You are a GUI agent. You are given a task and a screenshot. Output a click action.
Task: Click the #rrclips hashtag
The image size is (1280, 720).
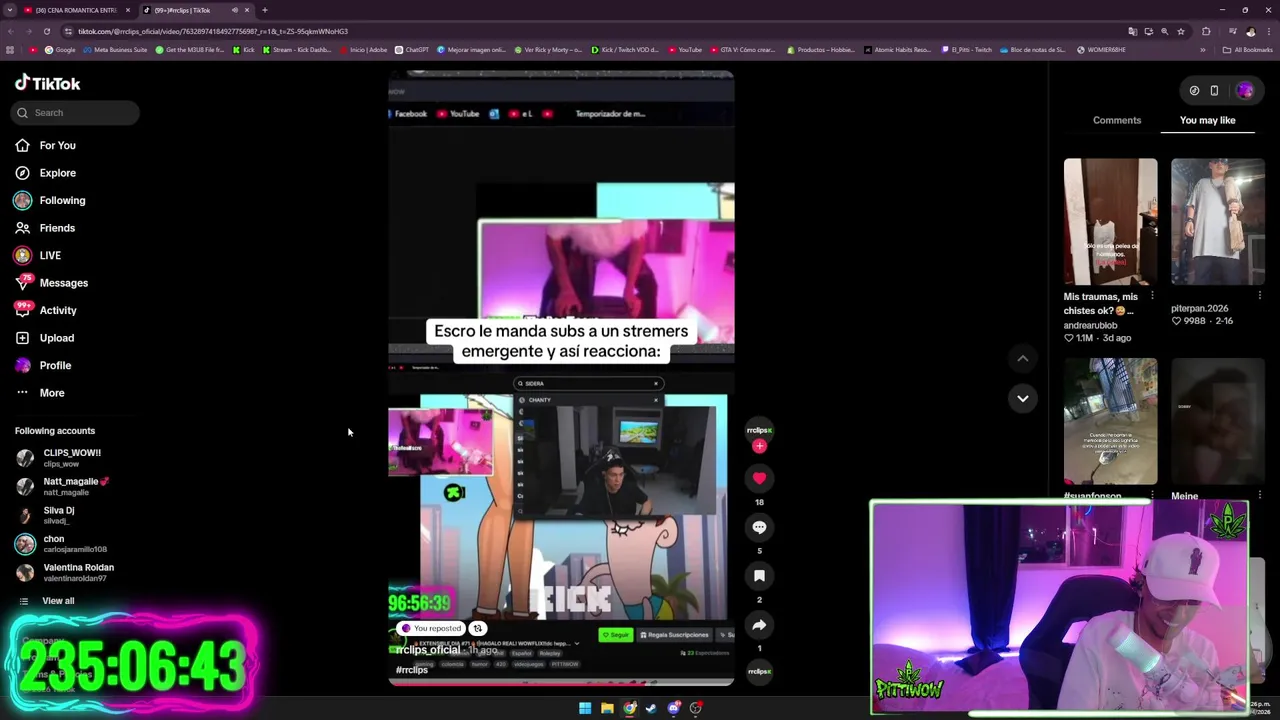pos(412,670)
